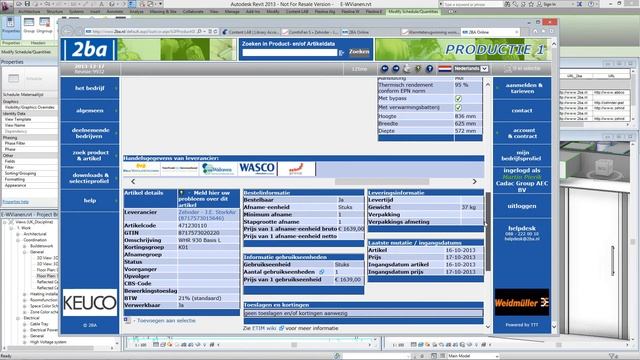This screenshot has width=640, height=360.
Task: Click the home icon in browser popup
Action: 535,31
